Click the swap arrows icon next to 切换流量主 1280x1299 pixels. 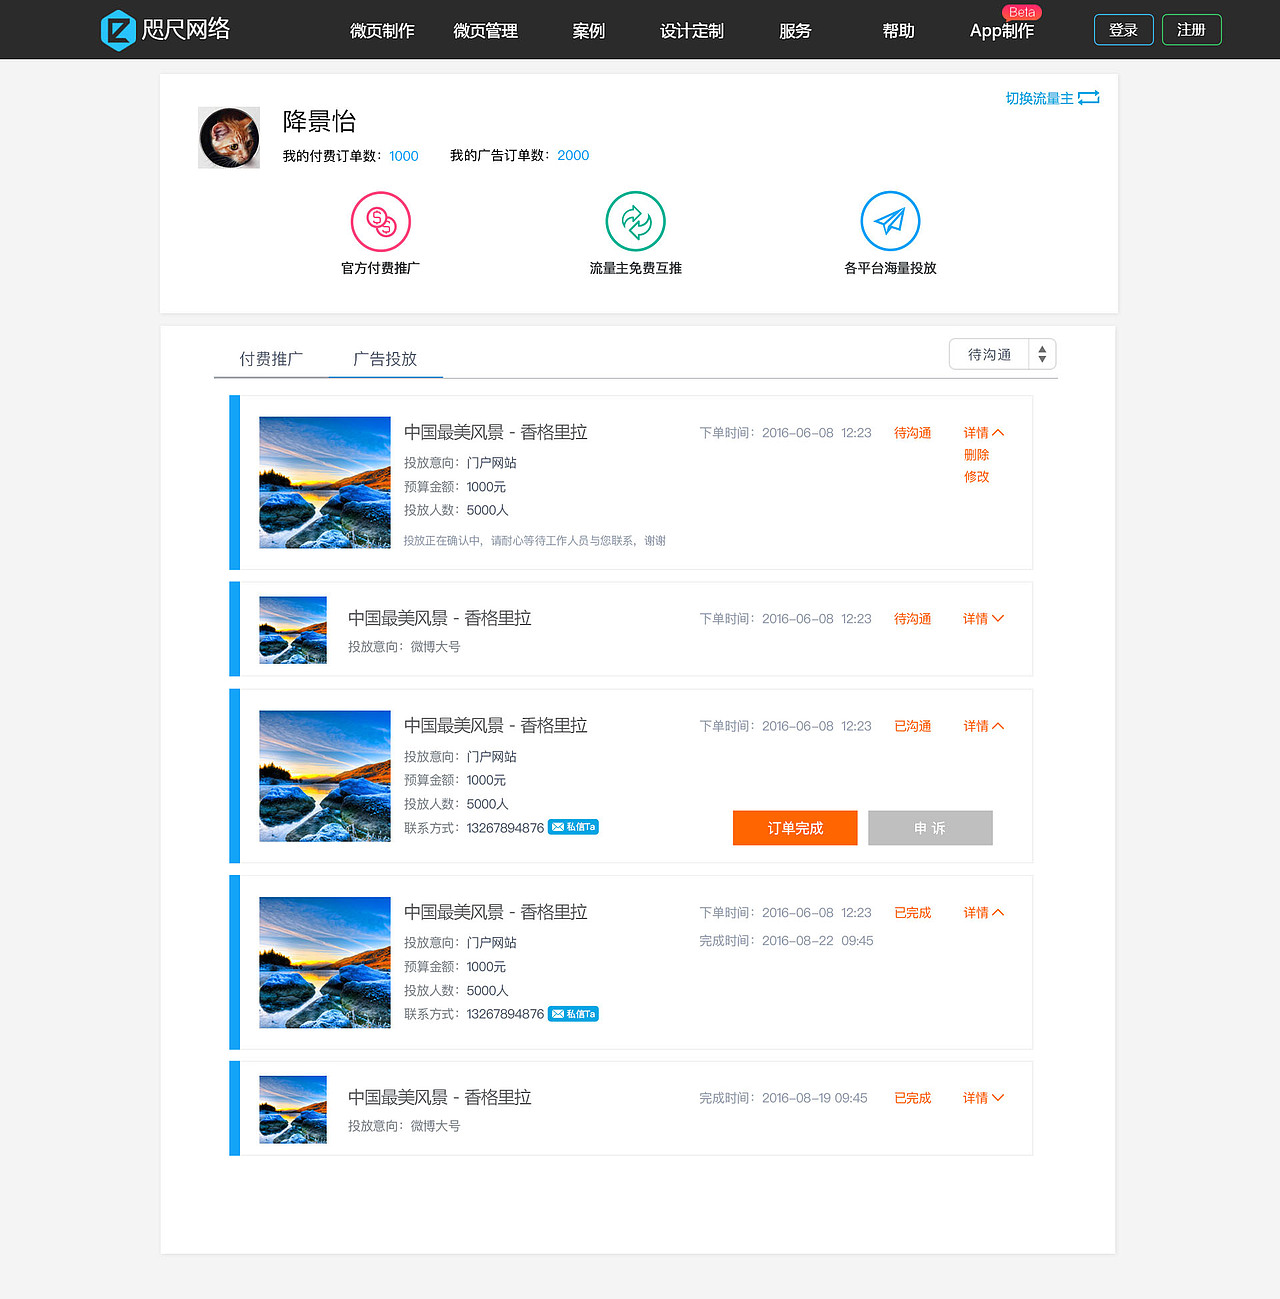[1089, 98]
